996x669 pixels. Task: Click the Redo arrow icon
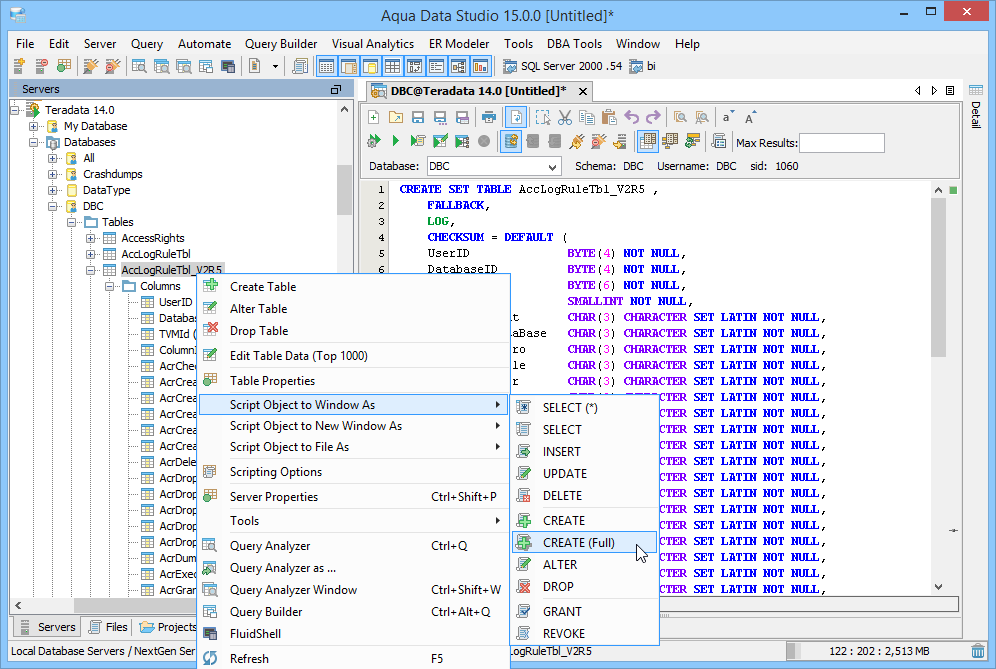coord(653,118)
